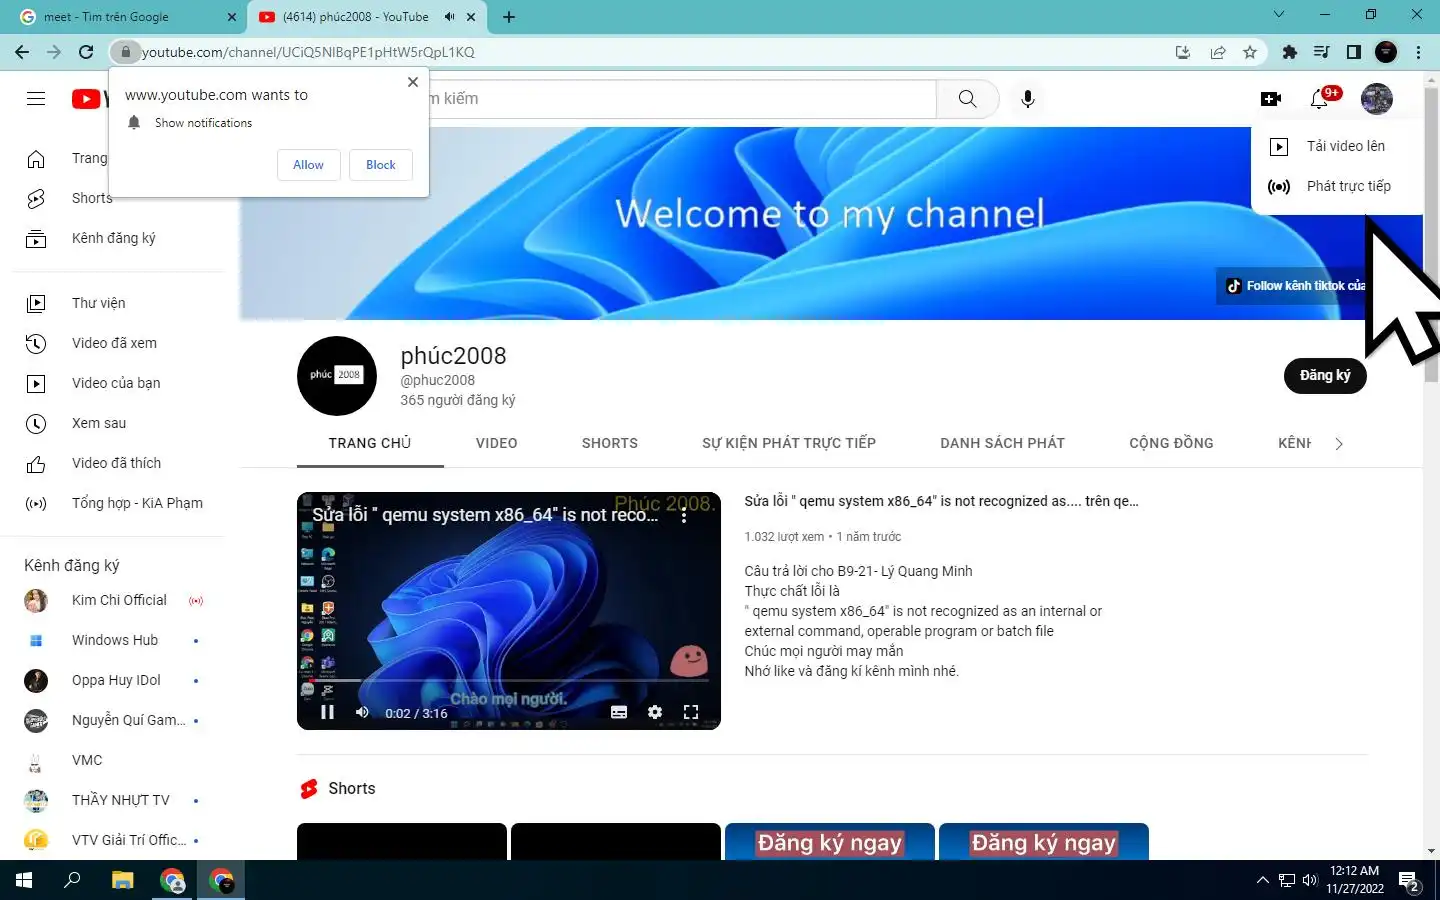1440x900 pixels.
Task: Open Chrome three-dot menu
Action: 1418,52
